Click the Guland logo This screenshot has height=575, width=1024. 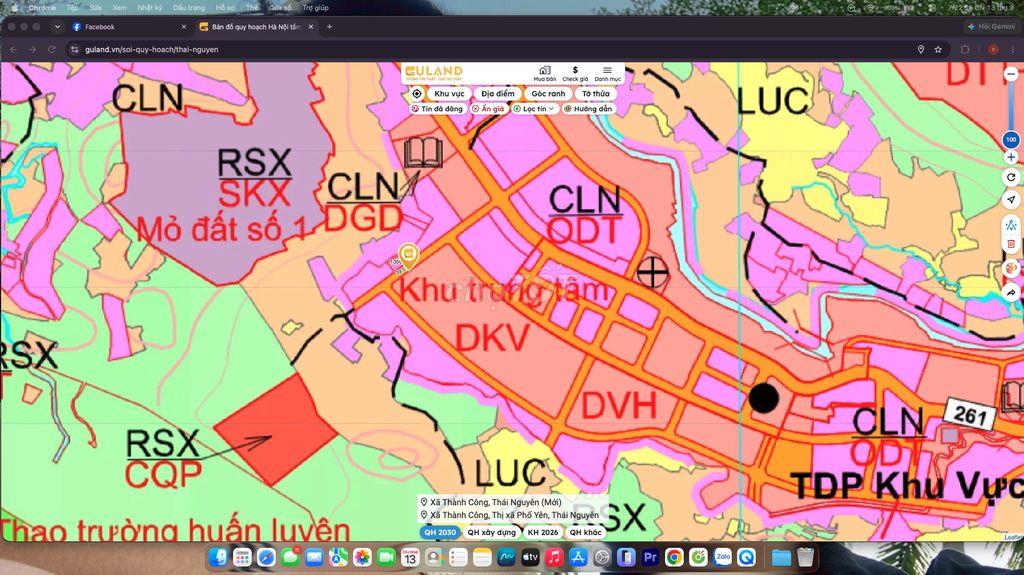(x=434, y=73)
